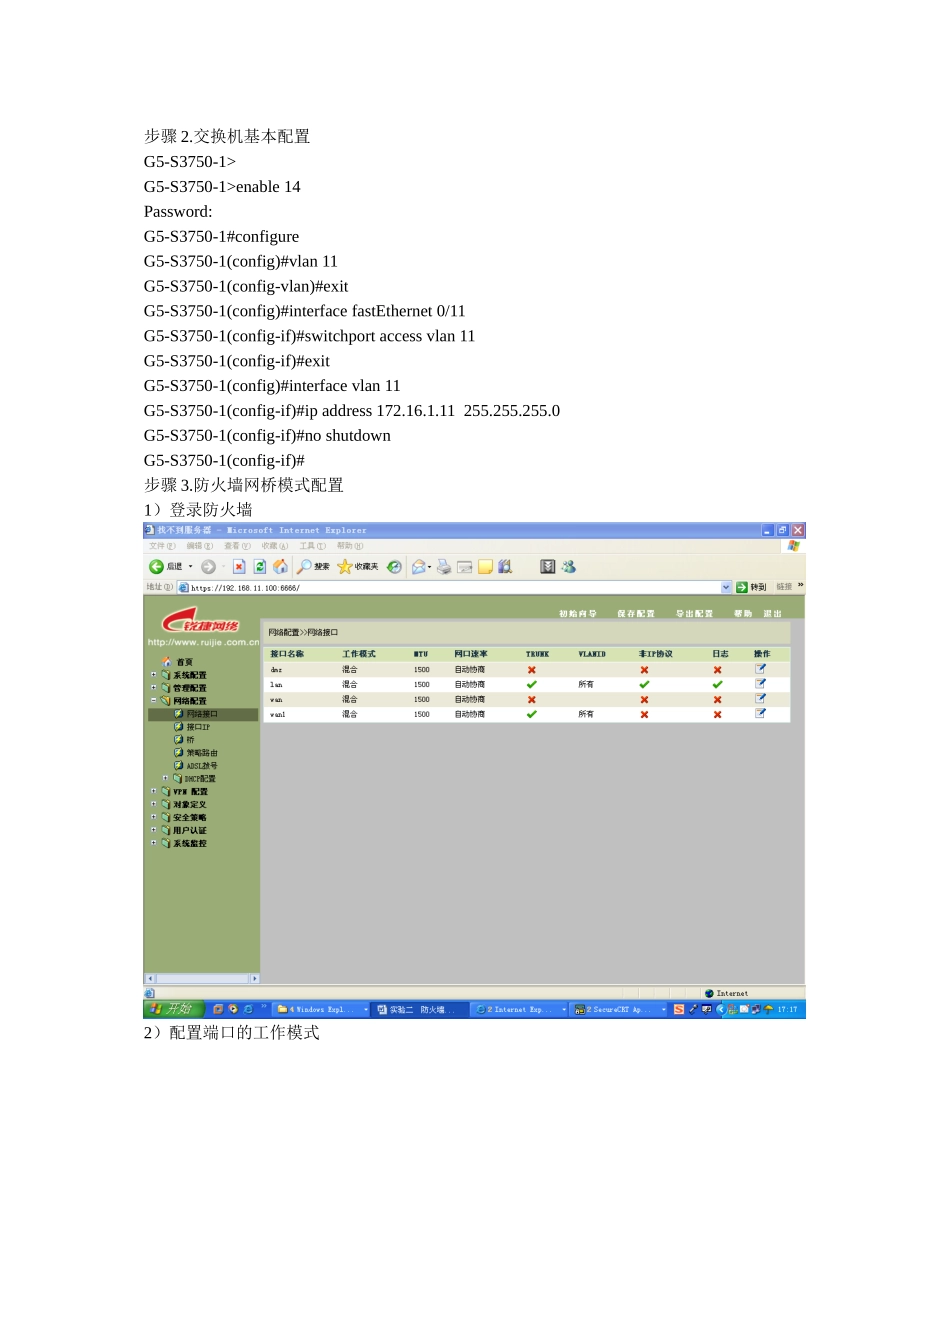Expand the VPN 配置 tree node
The height and width of the screenshot is (1344, 950).
[154, 791]
